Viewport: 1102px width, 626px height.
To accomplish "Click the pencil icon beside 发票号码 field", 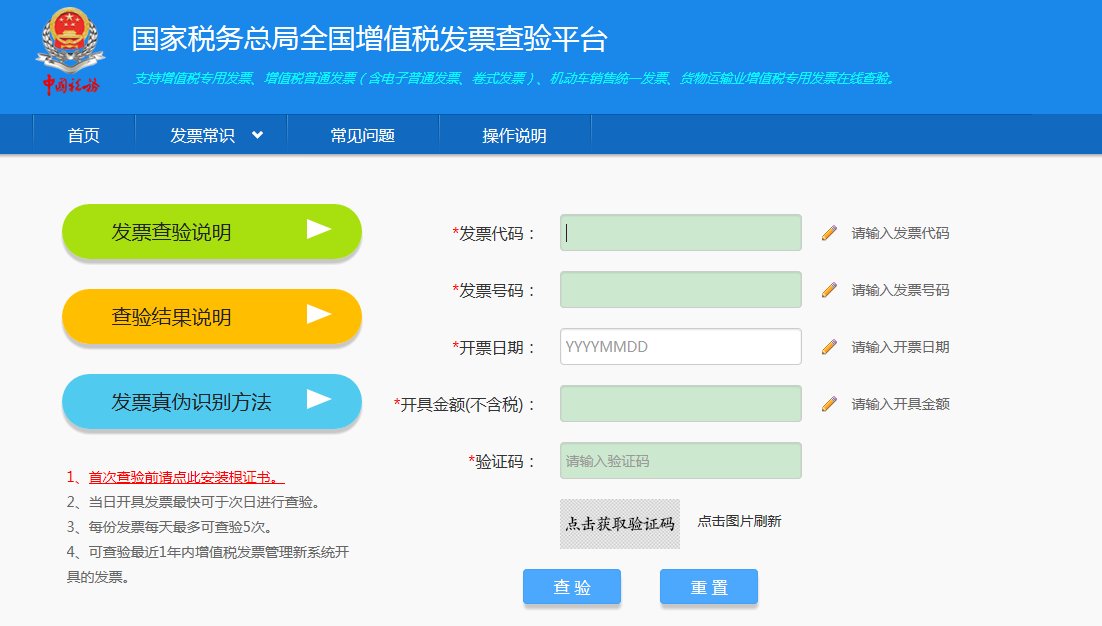I will click(828, 289).
